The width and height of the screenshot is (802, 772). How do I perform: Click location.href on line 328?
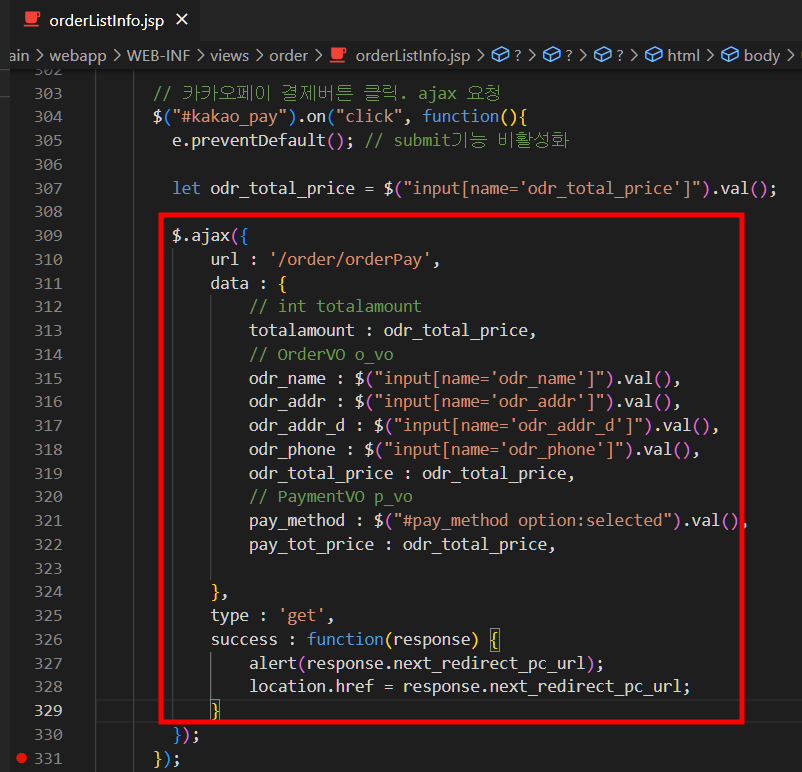coord(311,687)
